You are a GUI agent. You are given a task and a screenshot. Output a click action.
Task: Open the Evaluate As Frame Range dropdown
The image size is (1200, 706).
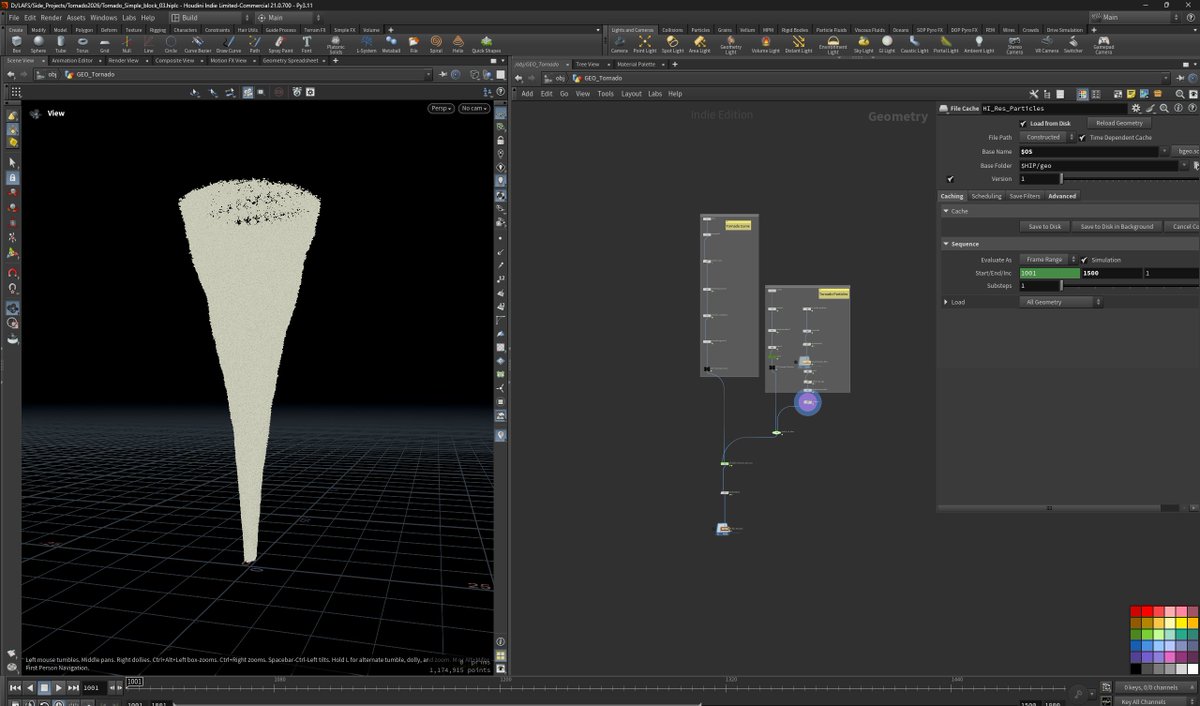tap(1047, 259)
